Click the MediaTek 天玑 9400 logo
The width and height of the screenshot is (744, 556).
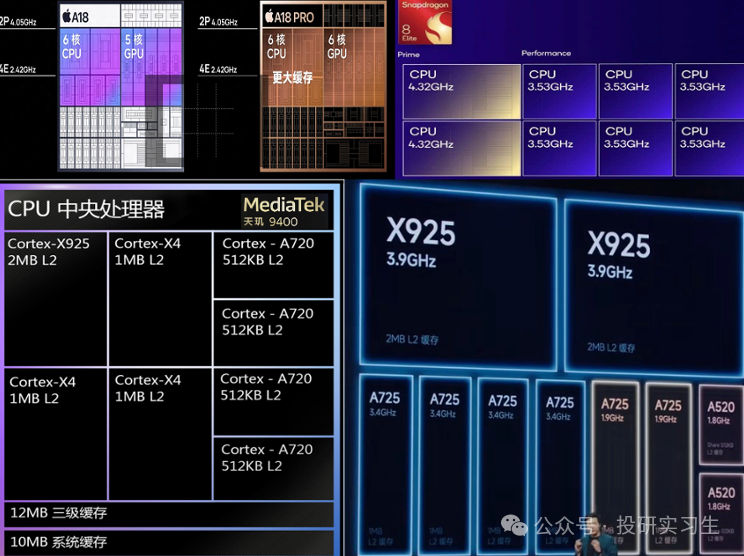(x=284, y=211)
